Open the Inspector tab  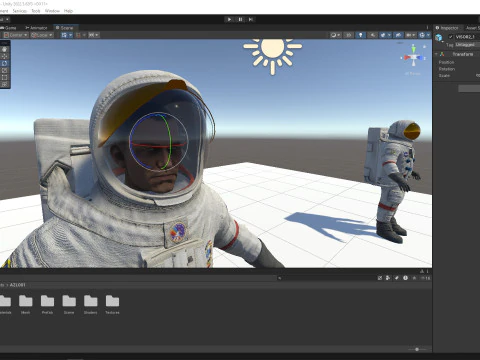(x=447, y=28)
